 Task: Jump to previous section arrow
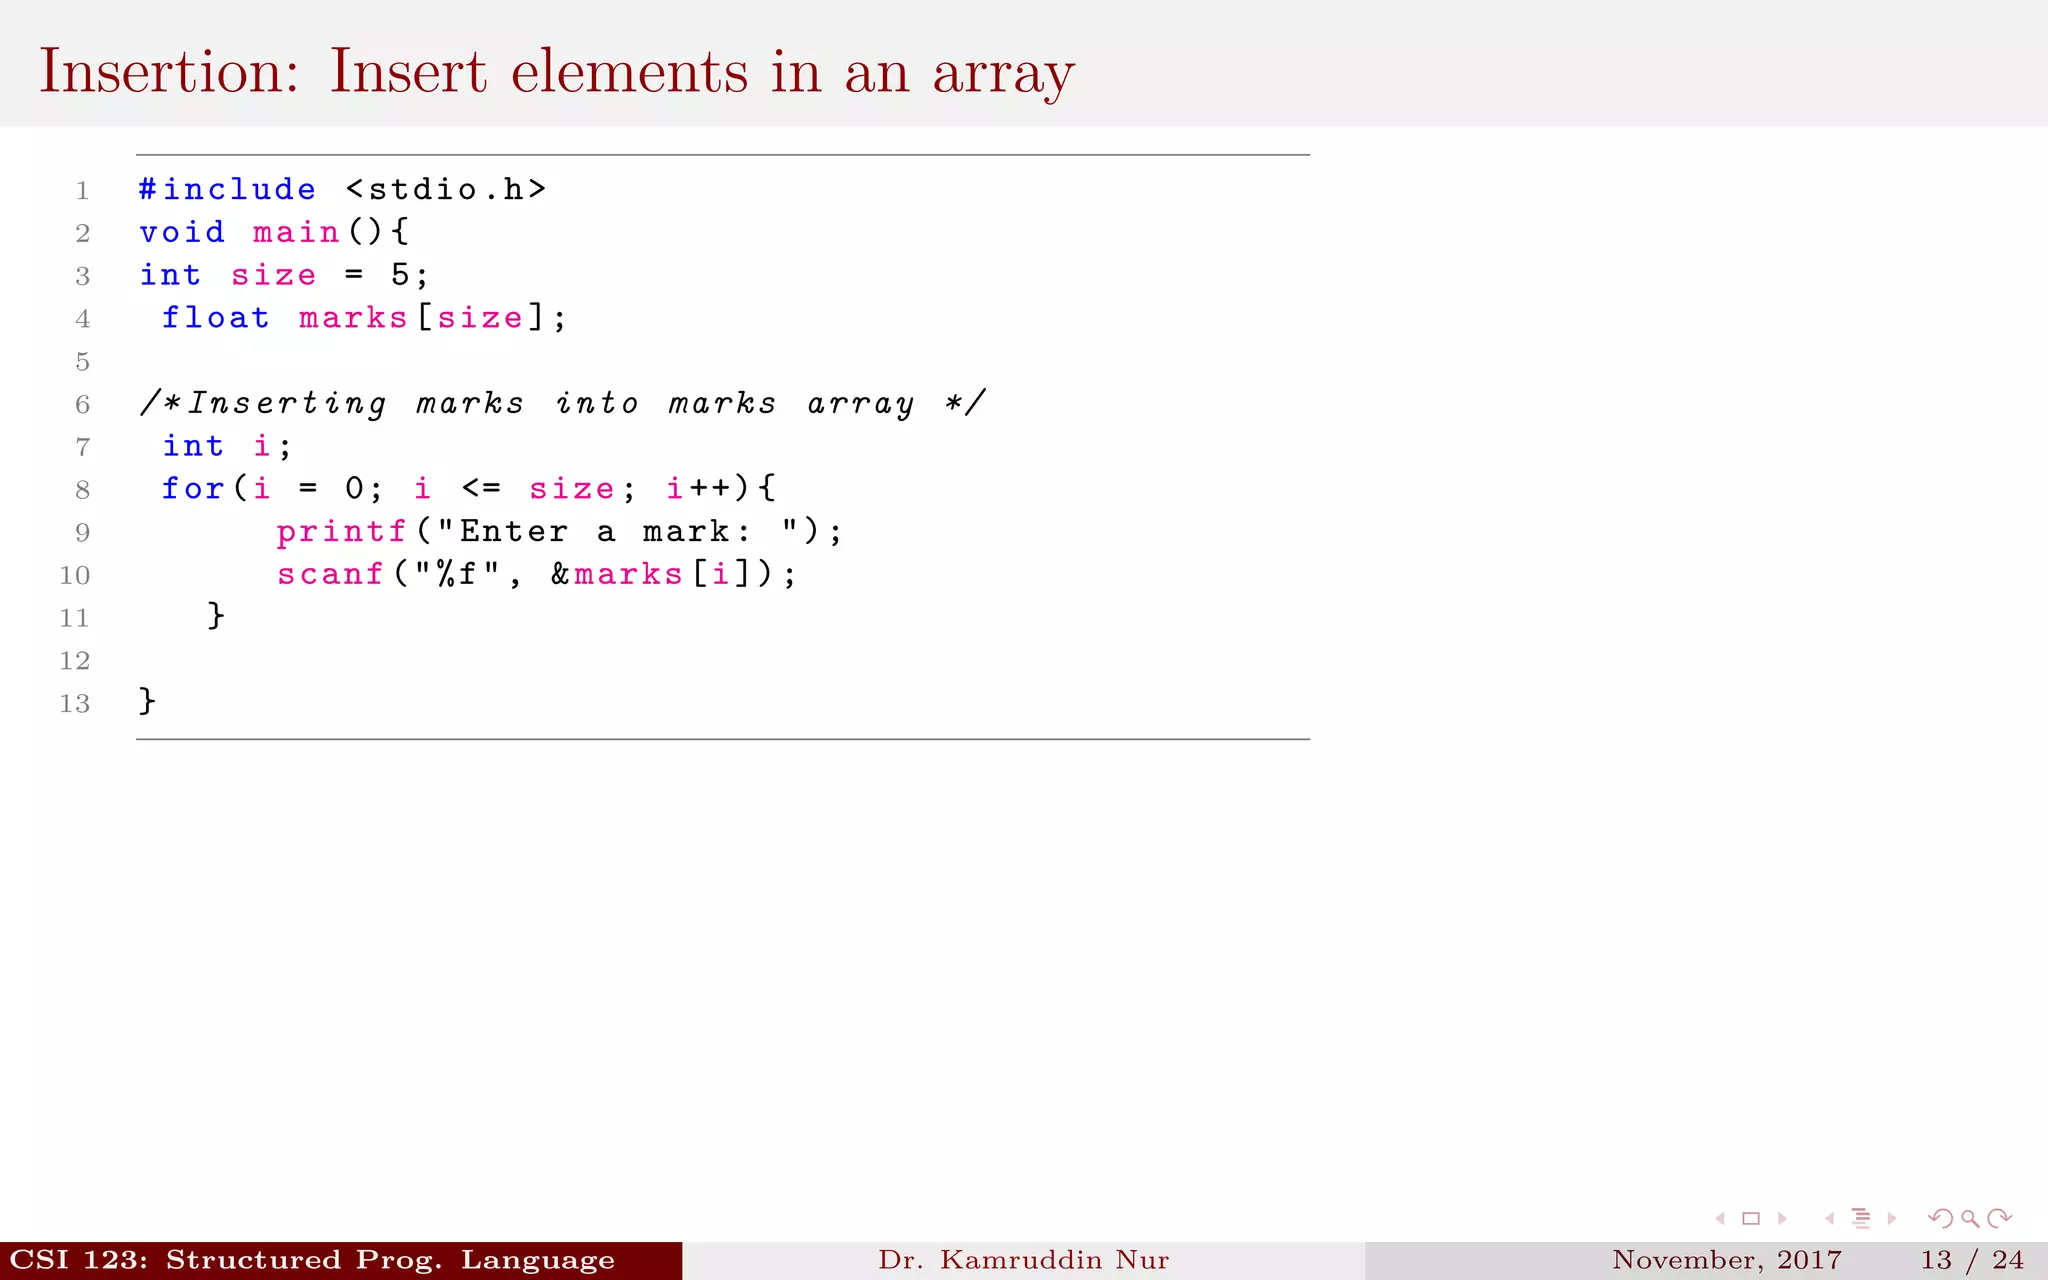1829,1218
